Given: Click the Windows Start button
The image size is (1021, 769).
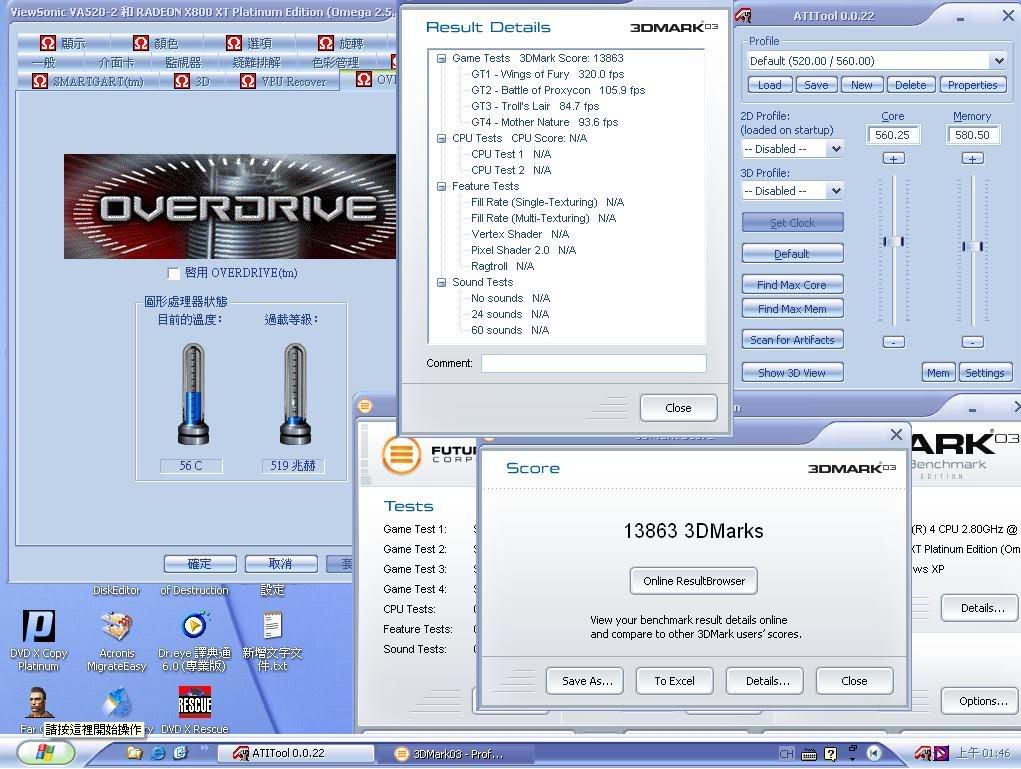Looking at the screenshot, I should click(46, 753).
